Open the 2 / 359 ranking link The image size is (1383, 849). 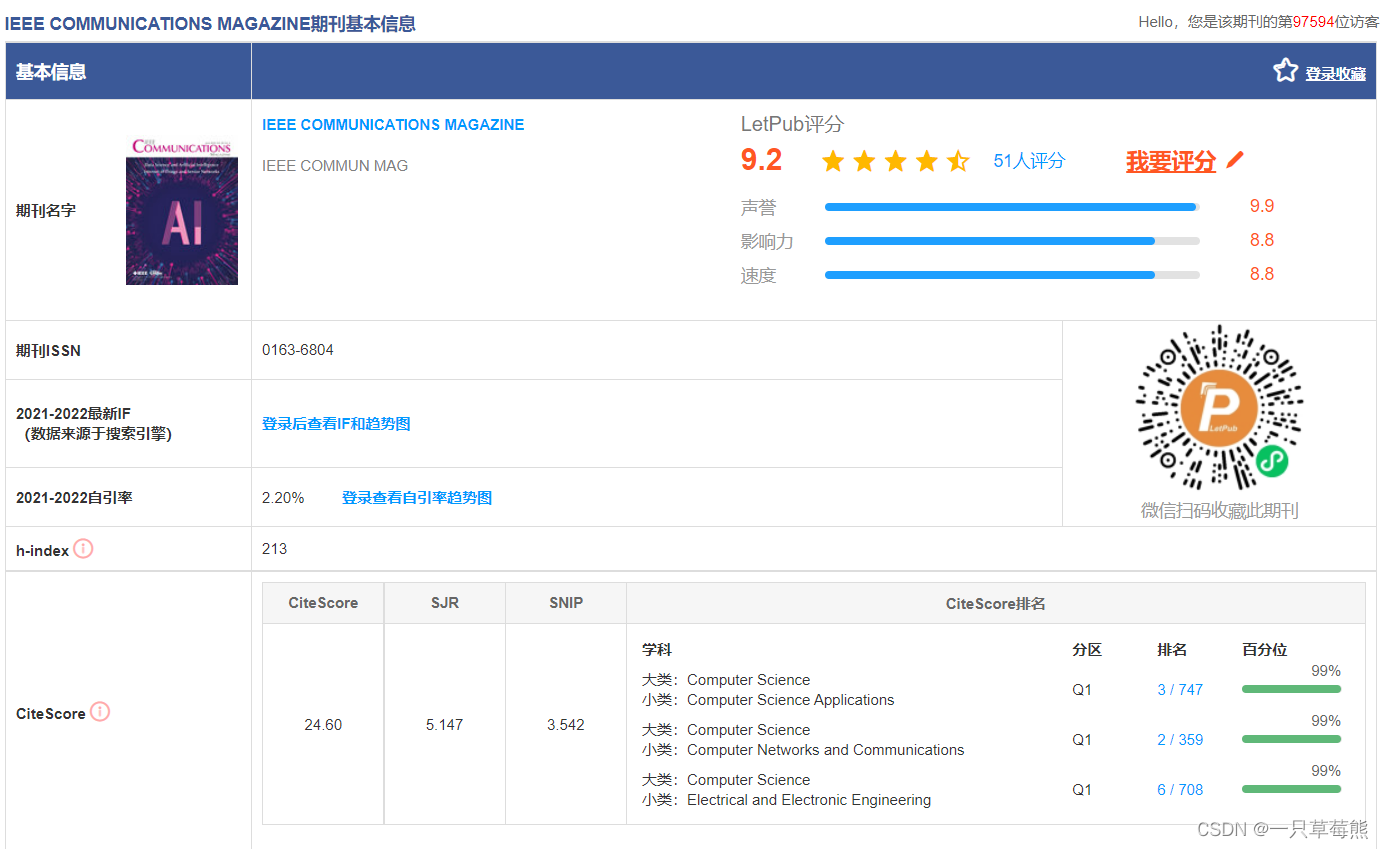1180,740
